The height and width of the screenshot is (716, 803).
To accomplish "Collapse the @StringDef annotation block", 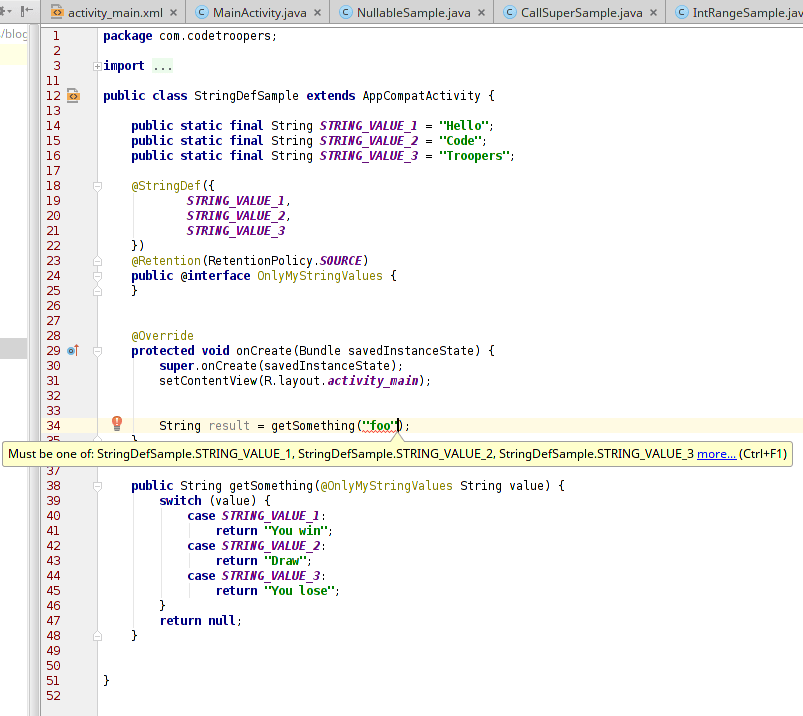I will coord(97,186).
